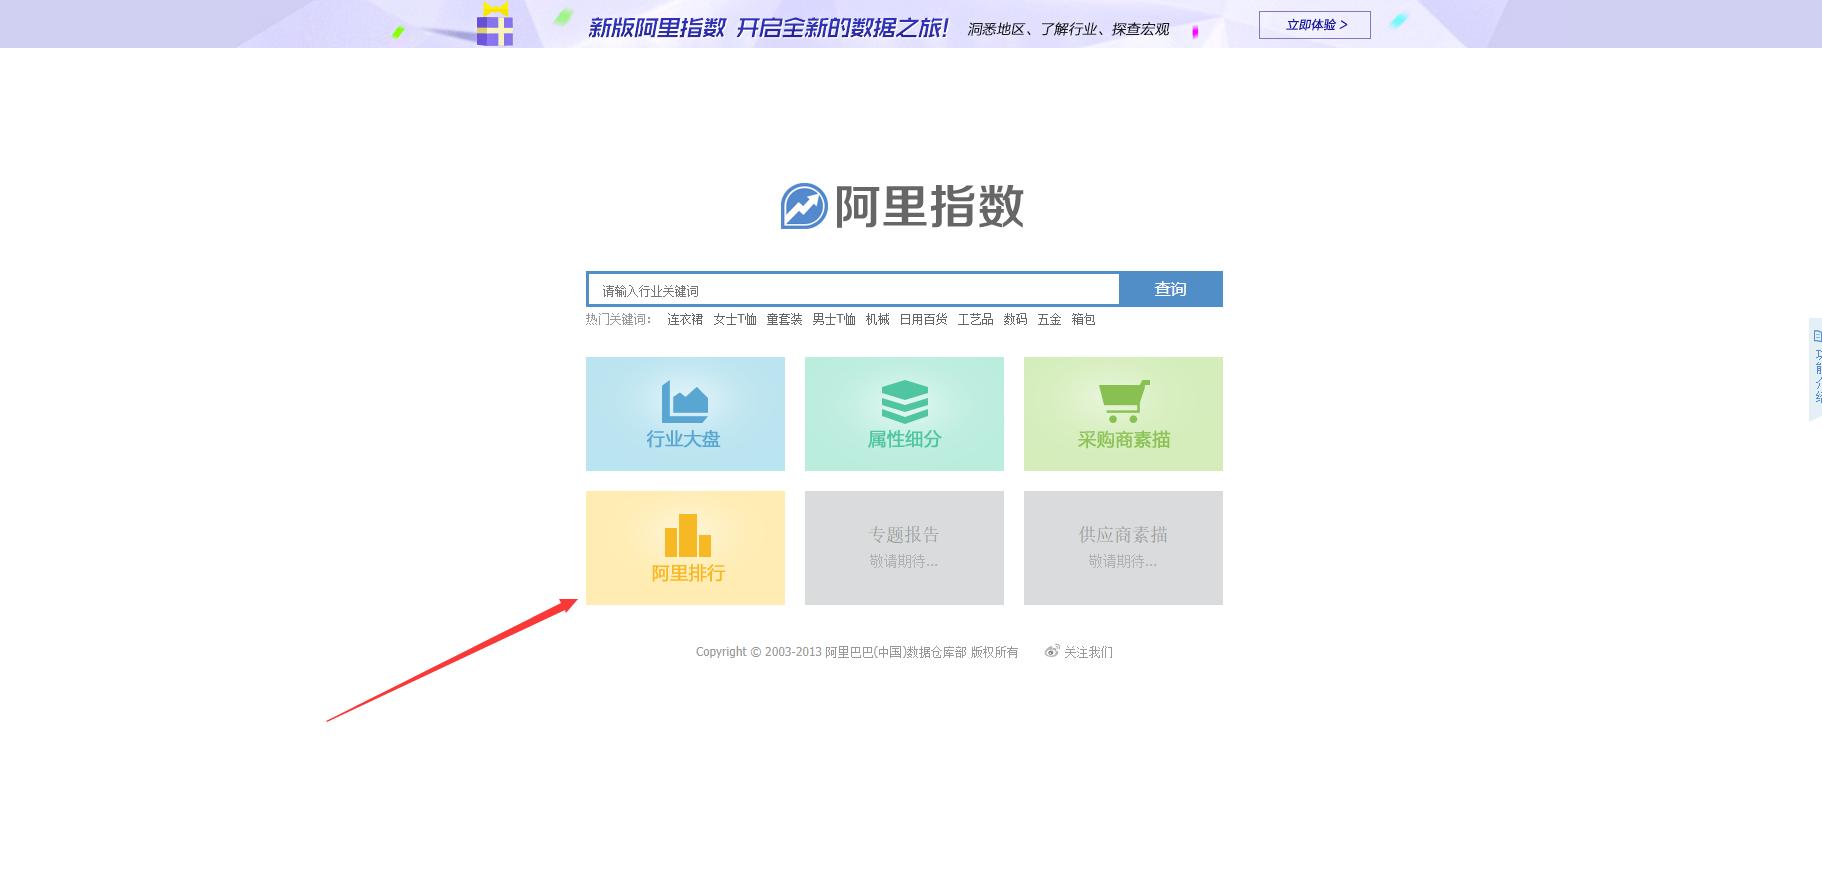Click the disabled 专题报告 tile
This screenshot has width=1822, height=871.
[904, 548]
